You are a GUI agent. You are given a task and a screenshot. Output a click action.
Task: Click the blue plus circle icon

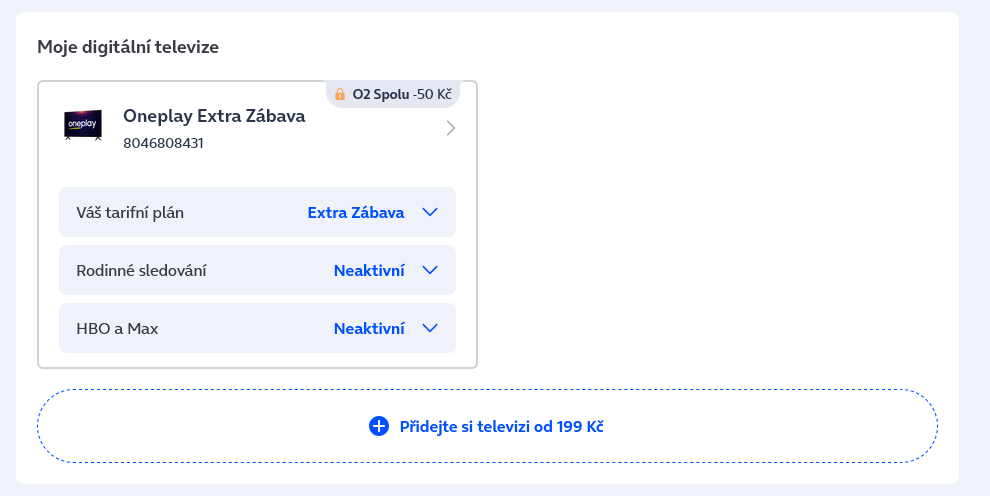[x=379, y=426]
